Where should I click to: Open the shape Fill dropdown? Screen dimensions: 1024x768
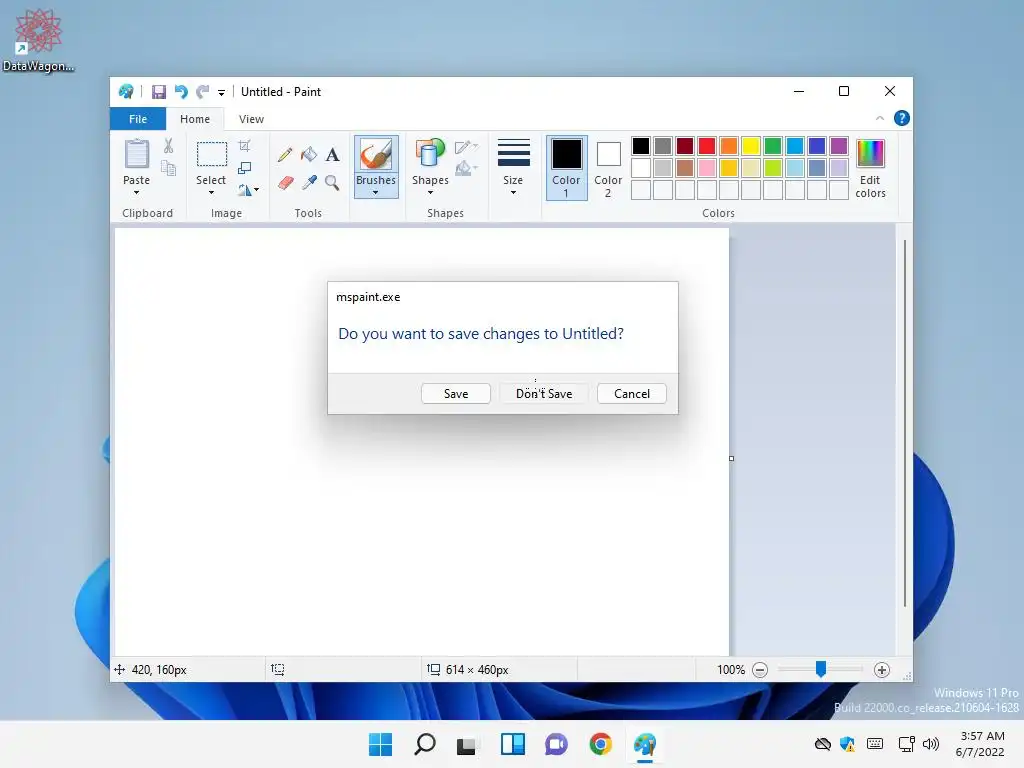click(x=466, y=169)
